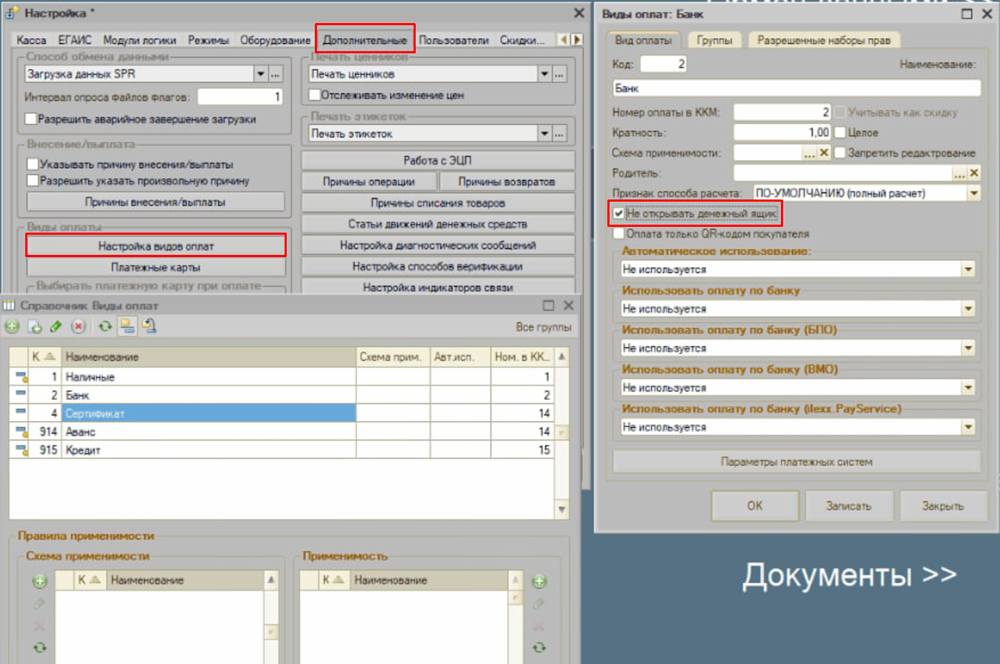Viewport: 1000px width, 664px height.
Task: Click the refresh icon in Виды оплат toolbar
Action: pos(106,326)
